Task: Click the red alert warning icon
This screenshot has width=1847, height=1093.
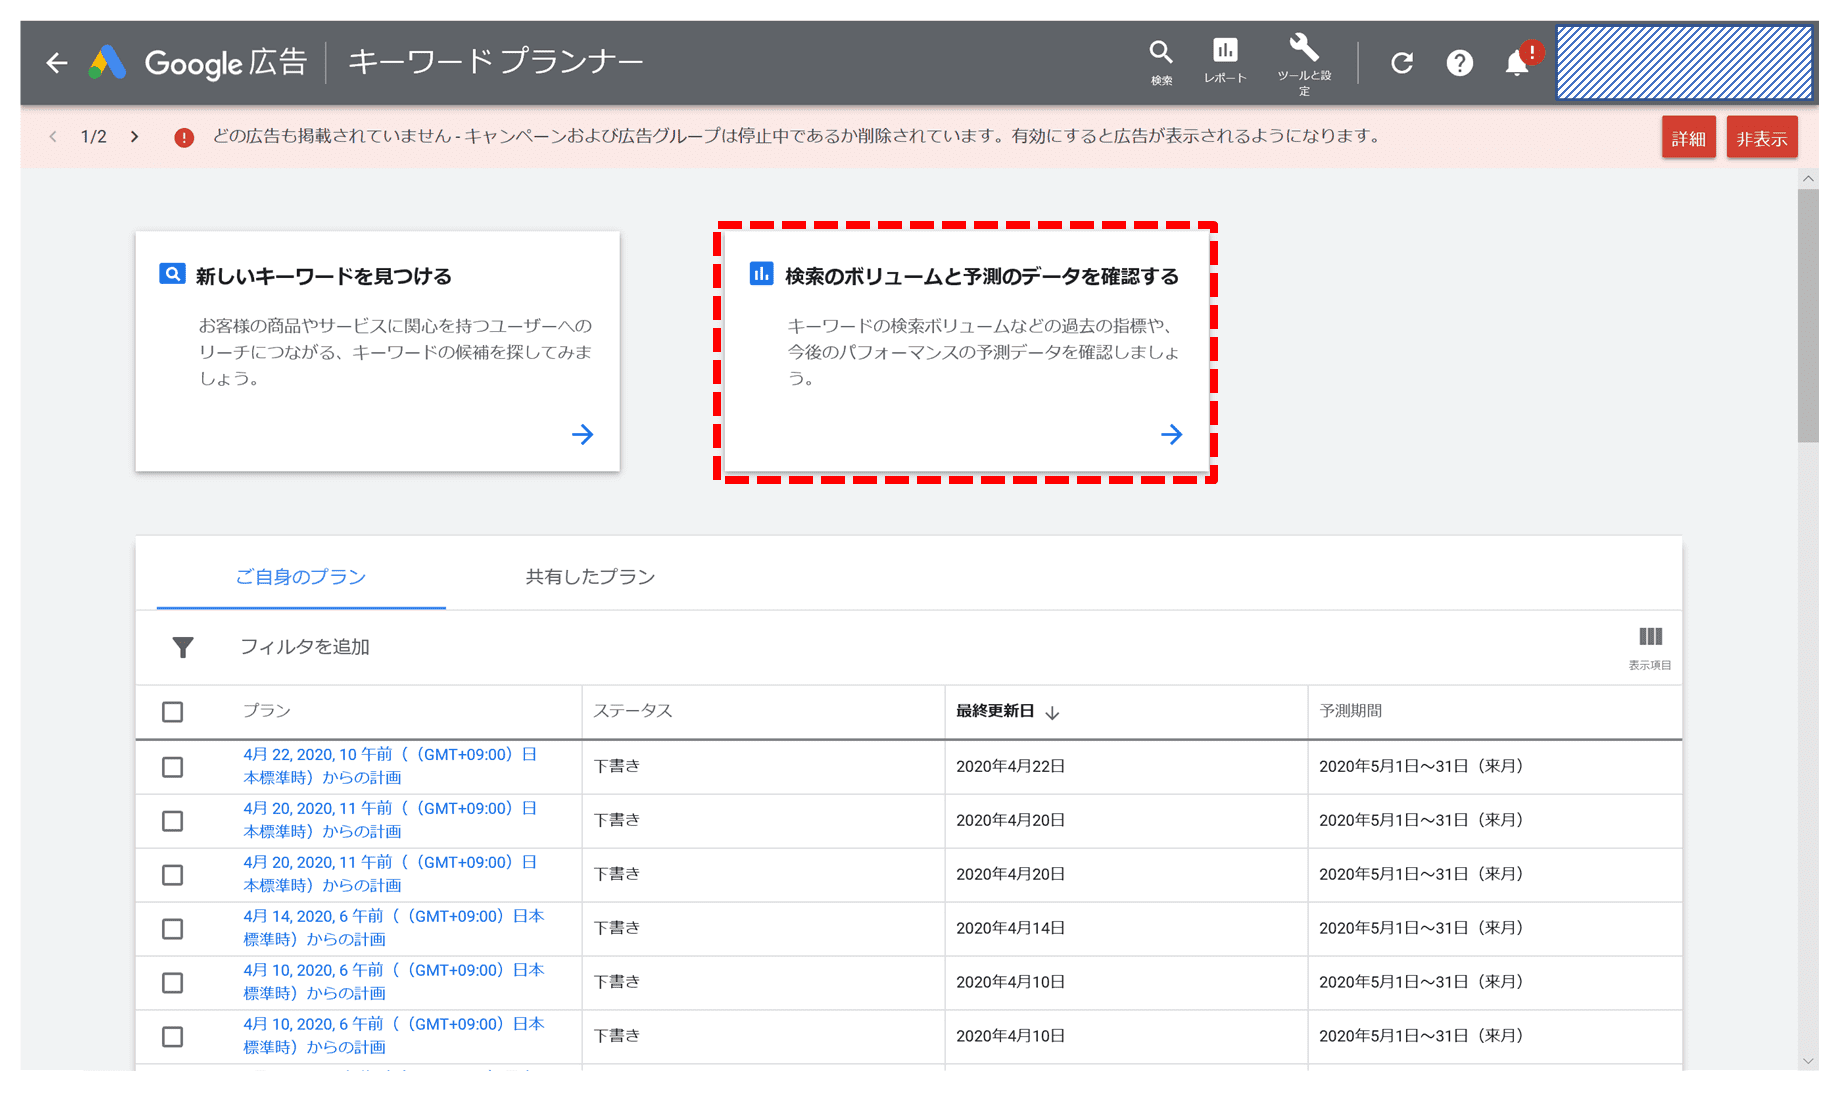Action: (184, 137)
